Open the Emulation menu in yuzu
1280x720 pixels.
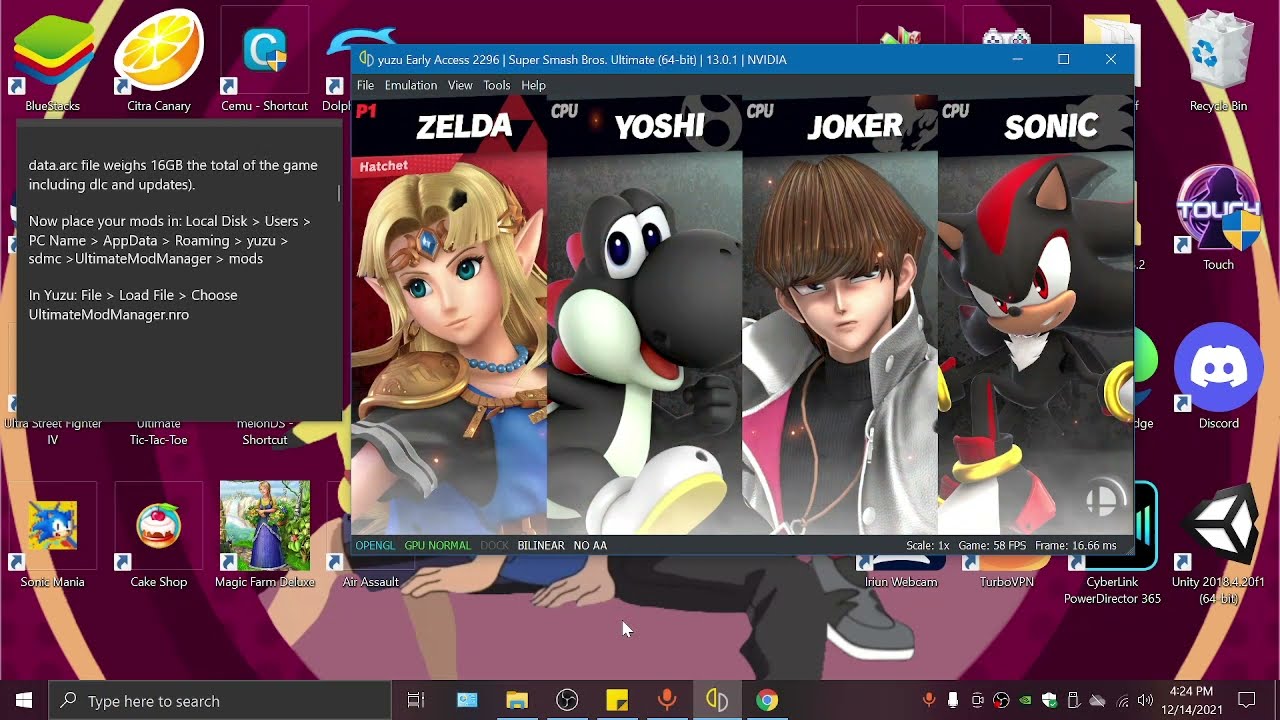(x=411, y=86)
